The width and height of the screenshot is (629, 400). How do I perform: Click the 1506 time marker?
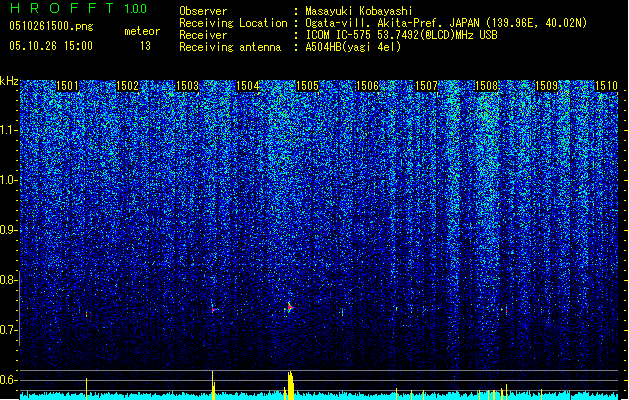pyautogui.click(x=367, y=86)
